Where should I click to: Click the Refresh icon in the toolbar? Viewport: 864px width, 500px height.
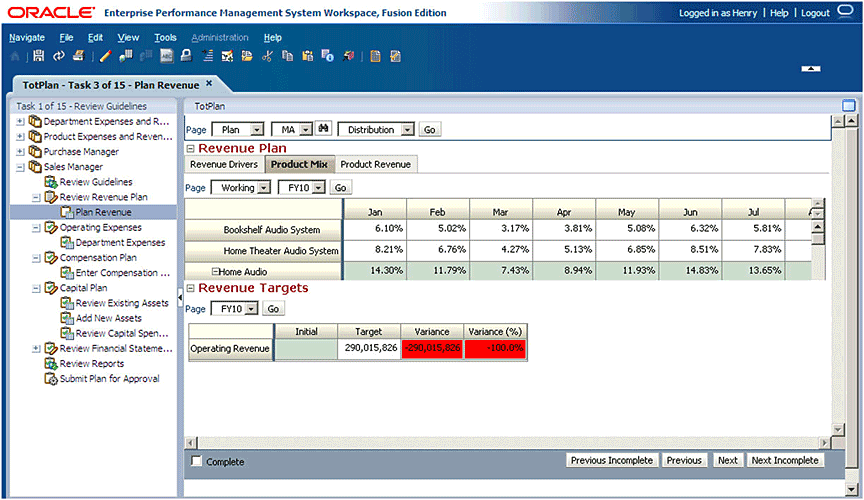[x=59, y=56]
